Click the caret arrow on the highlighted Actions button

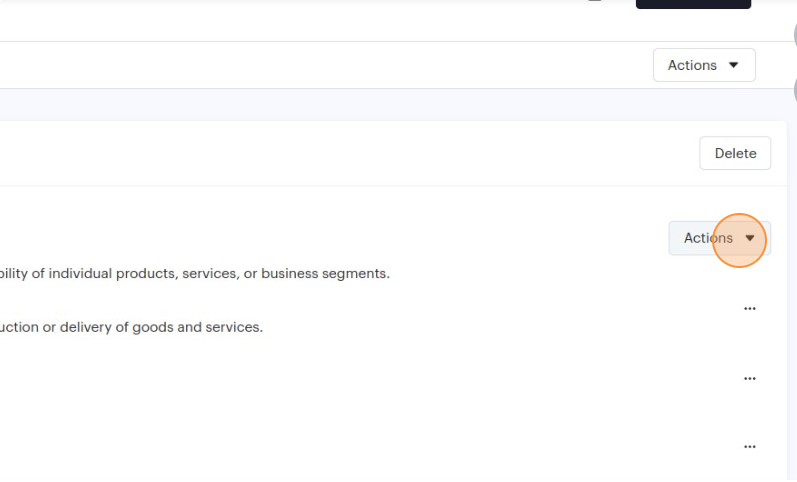750,238
